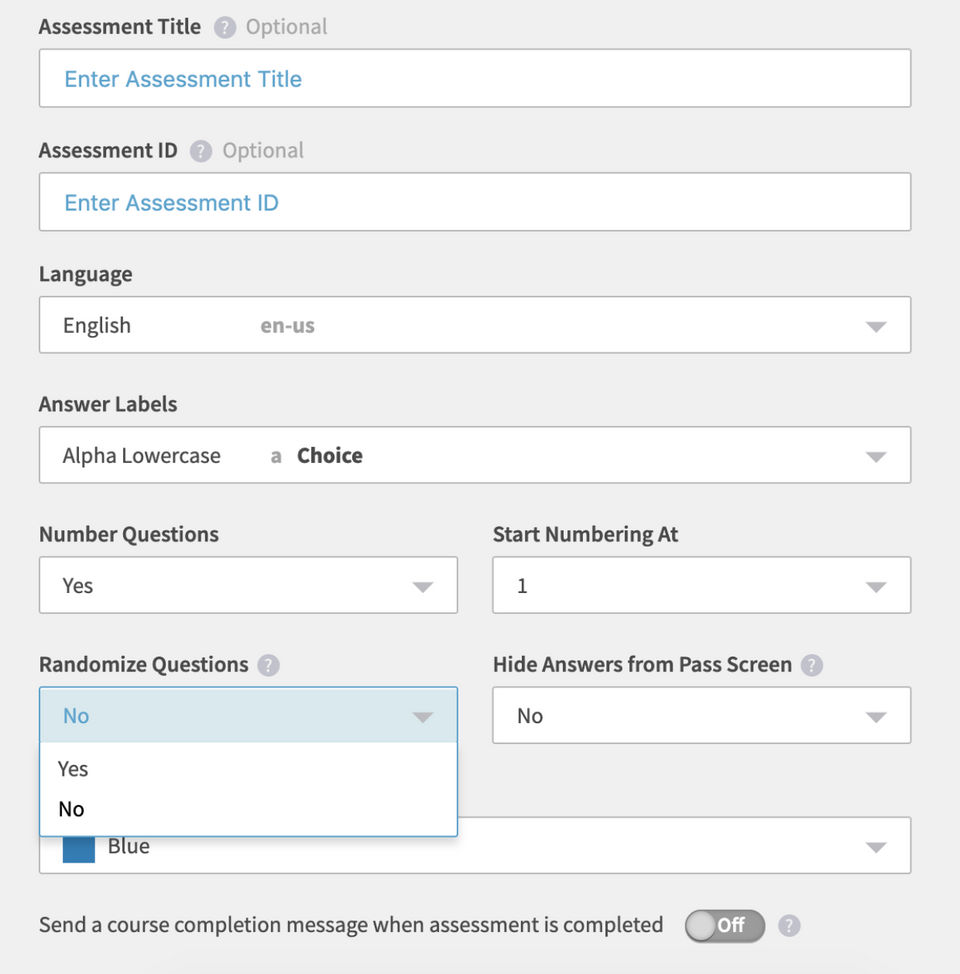Select Yes in Randomize Questions list

[x=249, y=769]
